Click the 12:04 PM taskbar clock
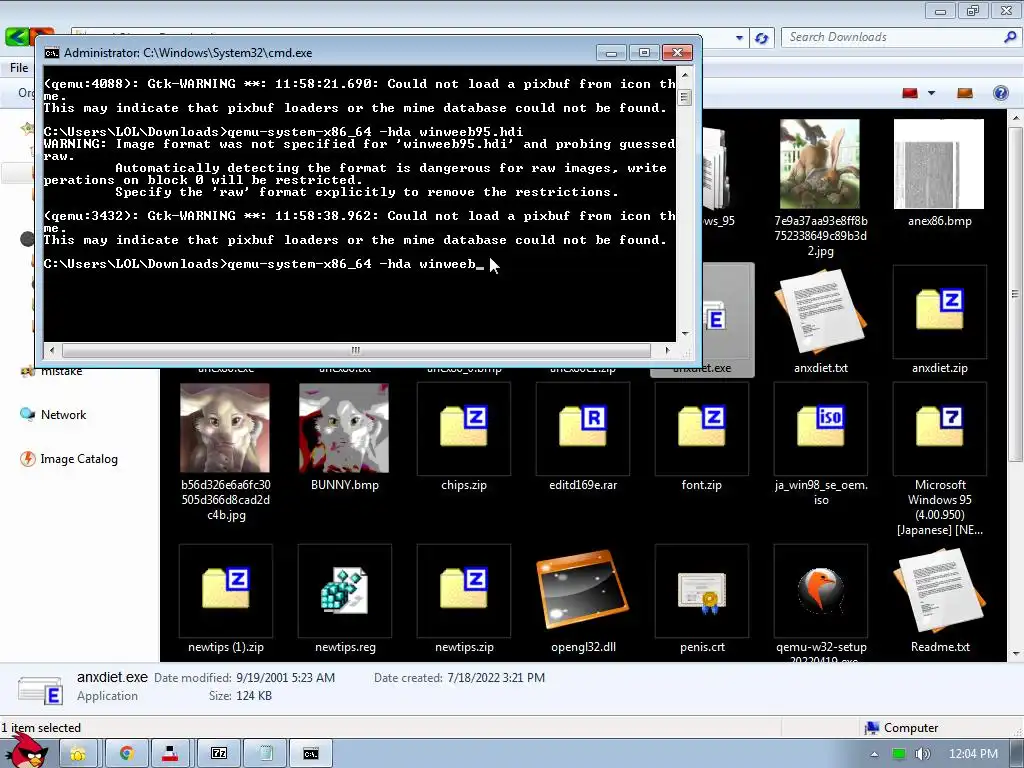 pos(973,754)
